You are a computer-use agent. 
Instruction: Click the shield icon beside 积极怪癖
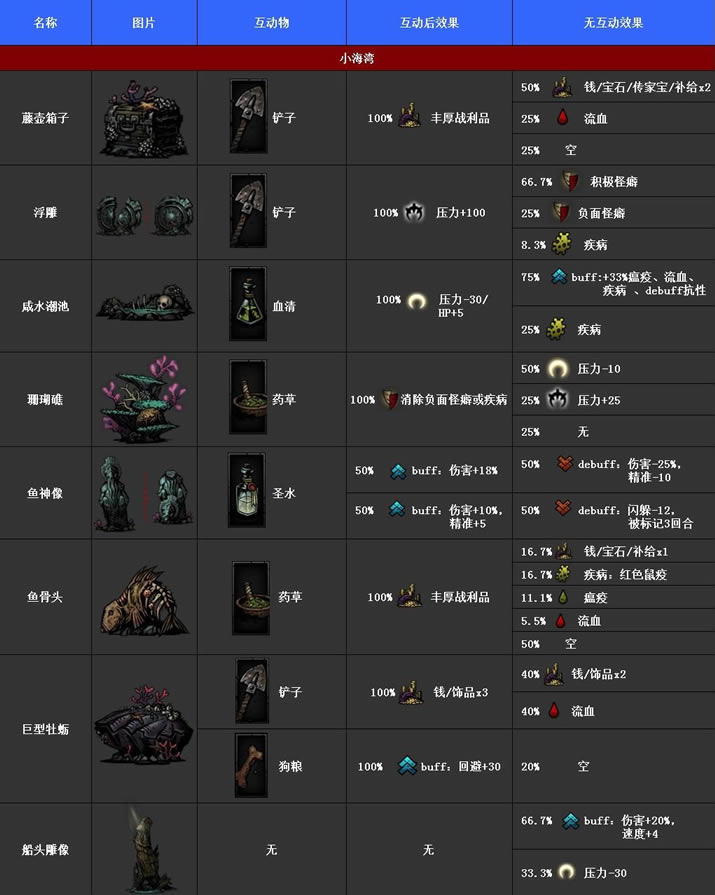pyautogui.click(x=569, y=181)
